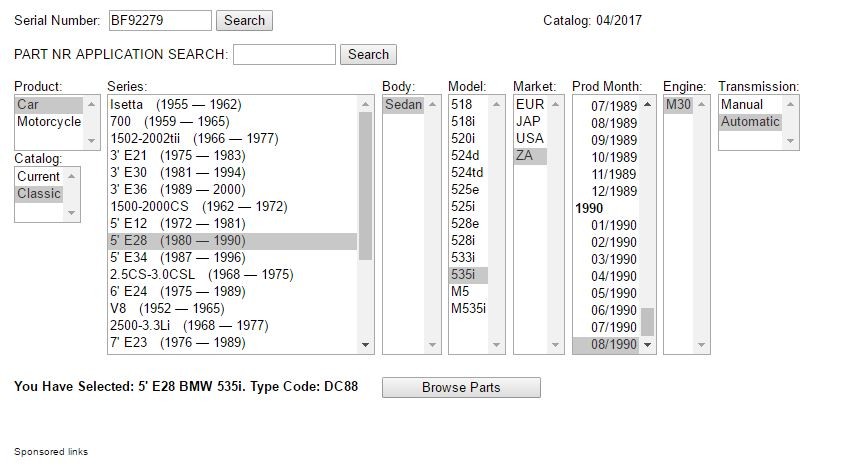Image resolution: width=856 pixels, height=476 pixels.
Task: Choose USA market
Action: coord(530,138)
